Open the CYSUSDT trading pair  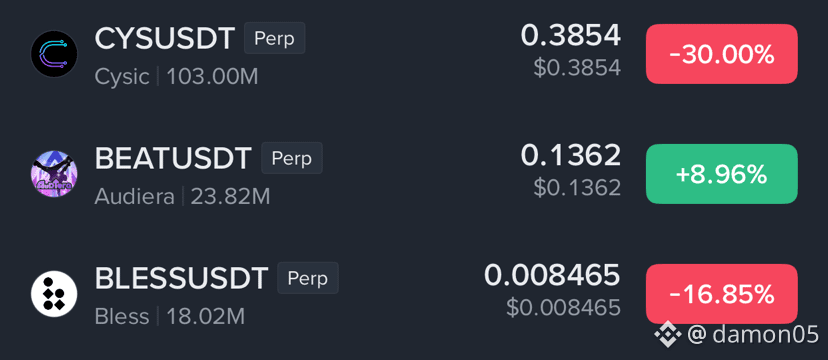pos(165,39)
